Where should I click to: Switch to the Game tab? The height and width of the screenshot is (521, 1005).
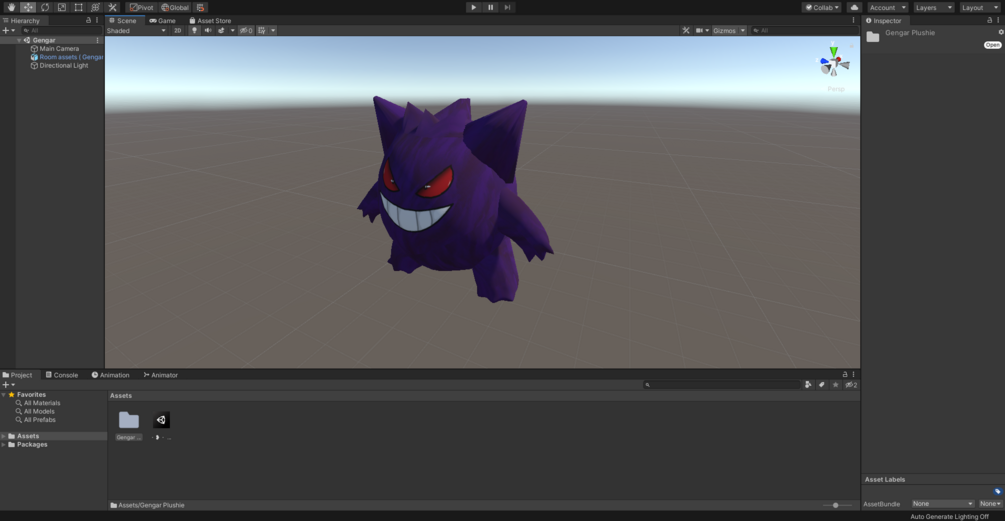pos(163,21)
